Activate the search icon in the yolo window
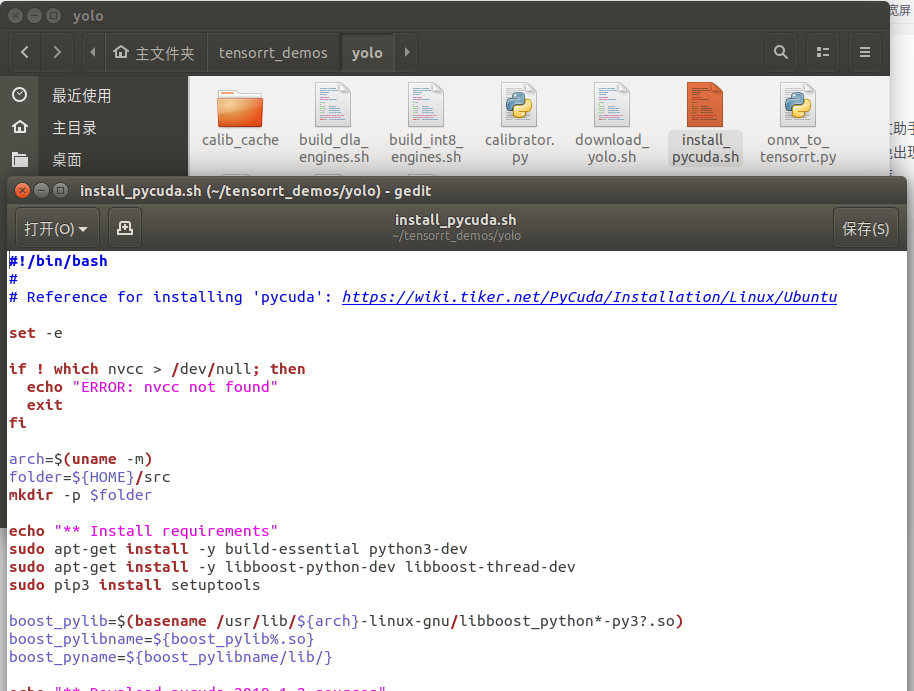The height and width of the screenshot is (691, 914). (x=781, y=51)
